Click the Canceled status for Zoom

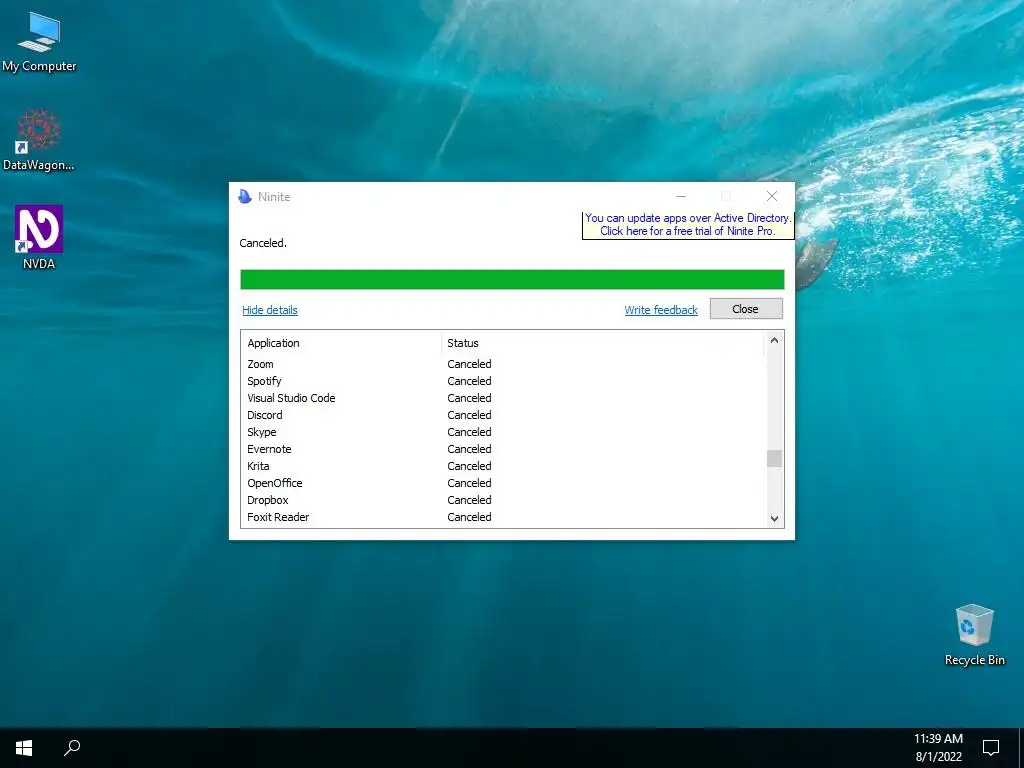tap(470, 364)
